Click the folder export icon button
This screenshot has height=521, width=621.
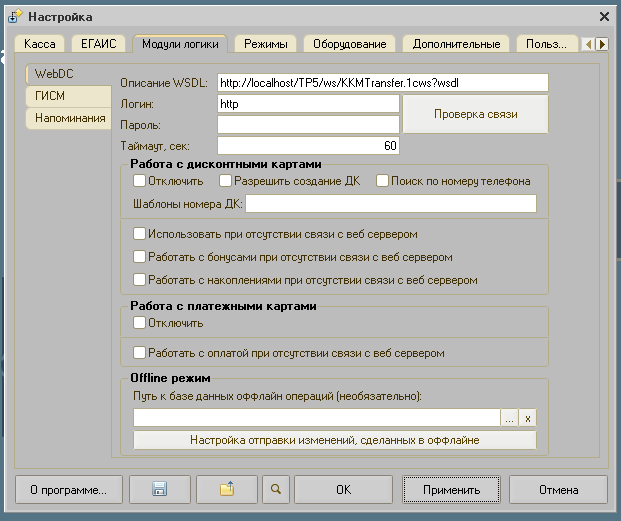click(x=227, y=490)
